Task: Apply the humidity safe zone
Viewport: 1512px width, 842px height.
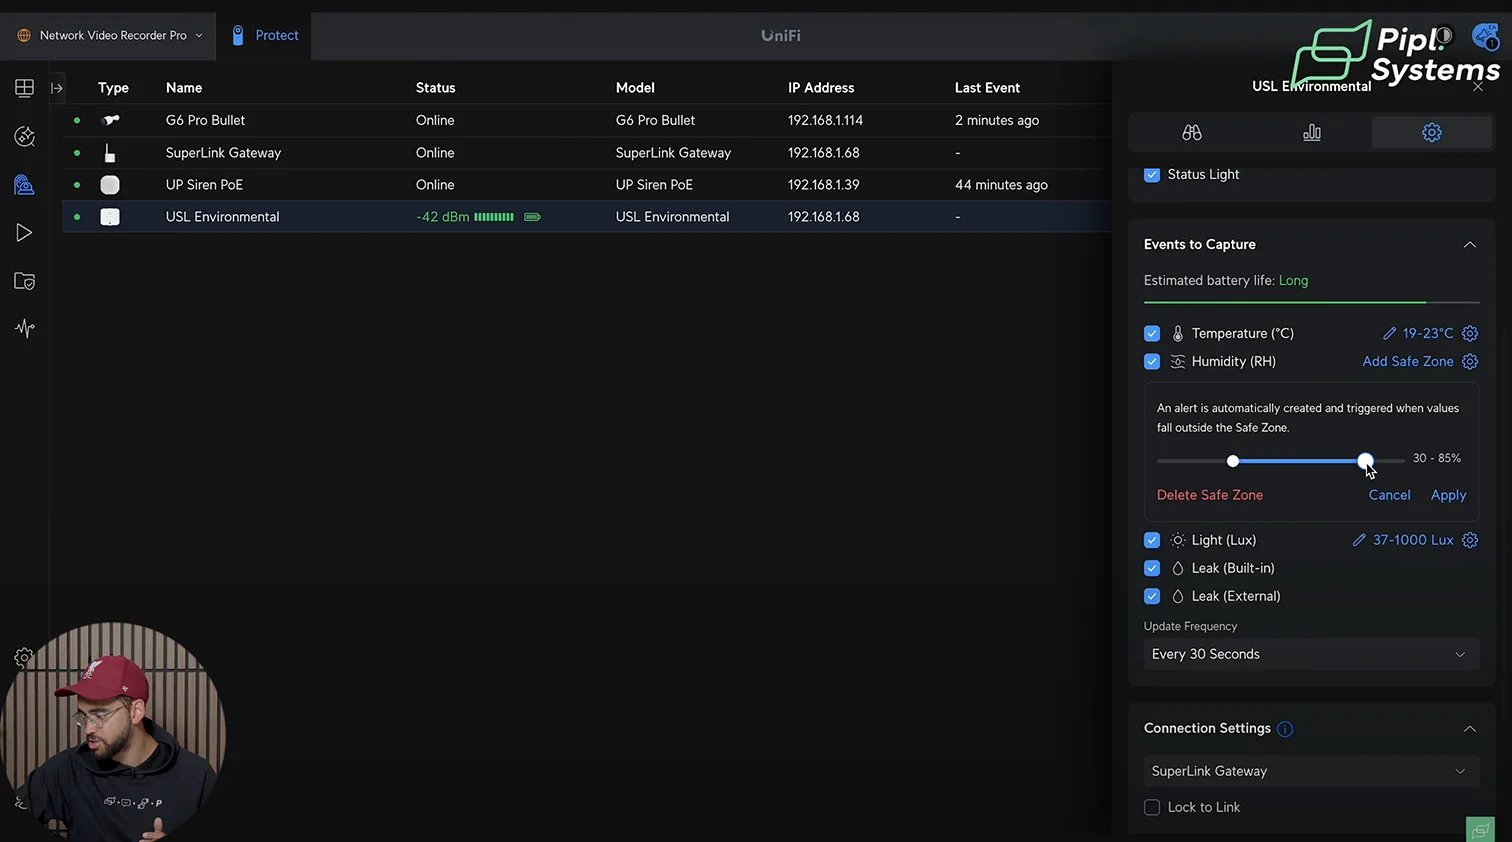Action: coord(1448,495)
